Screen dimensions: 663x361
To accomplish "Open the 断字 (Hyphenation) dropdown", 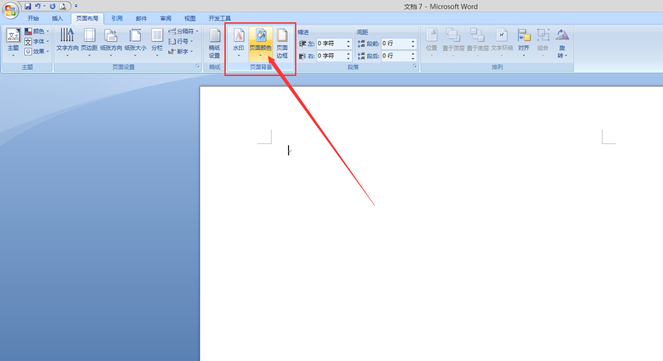I will point(181,52).
